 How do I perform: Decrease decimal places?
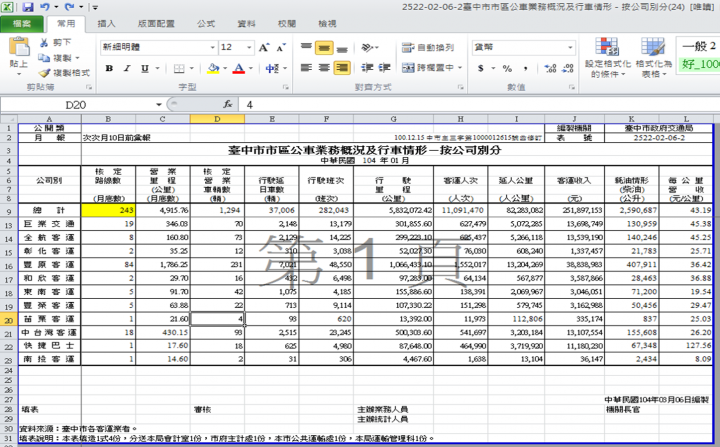tap(568, 68)
